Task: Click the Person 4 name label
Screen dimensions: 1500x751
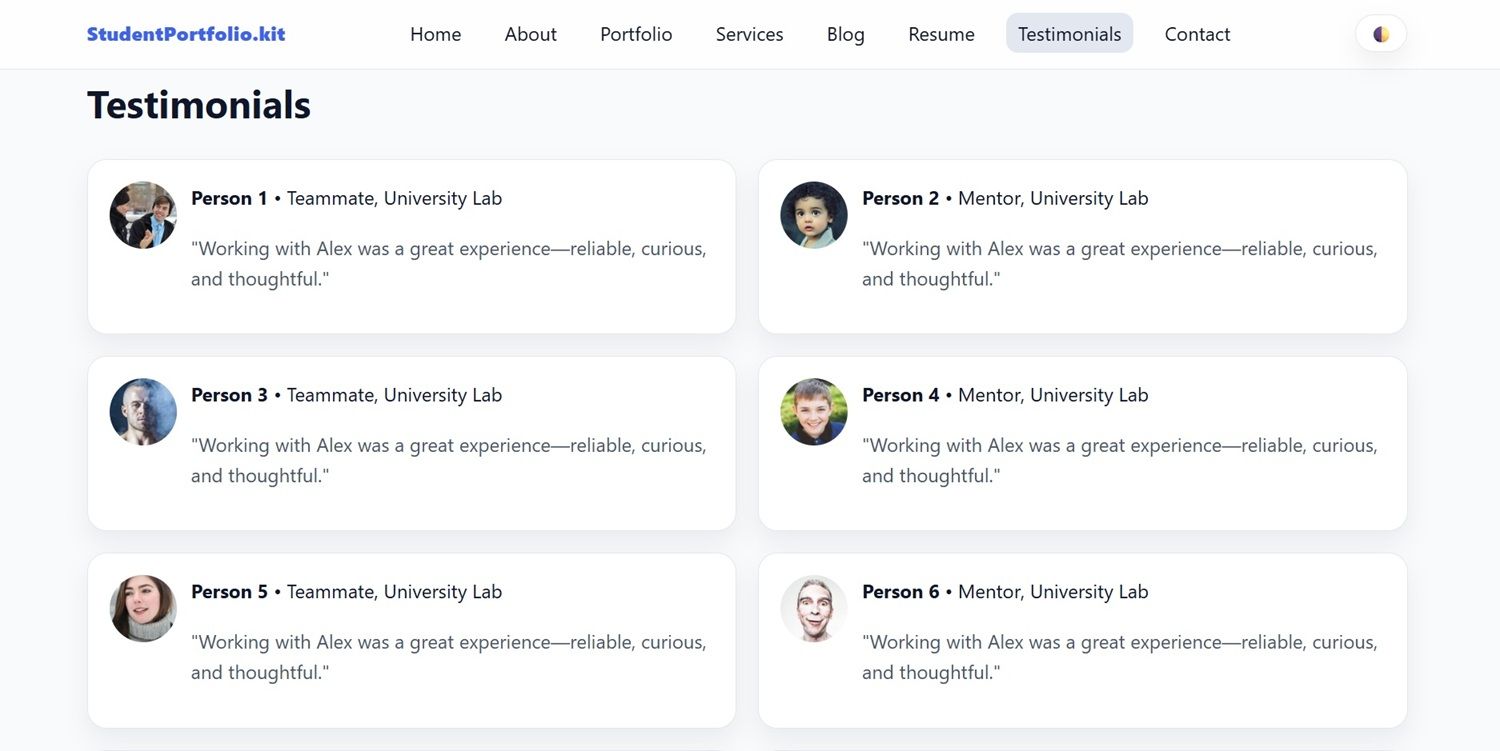Action: click(x=900, y=395)
